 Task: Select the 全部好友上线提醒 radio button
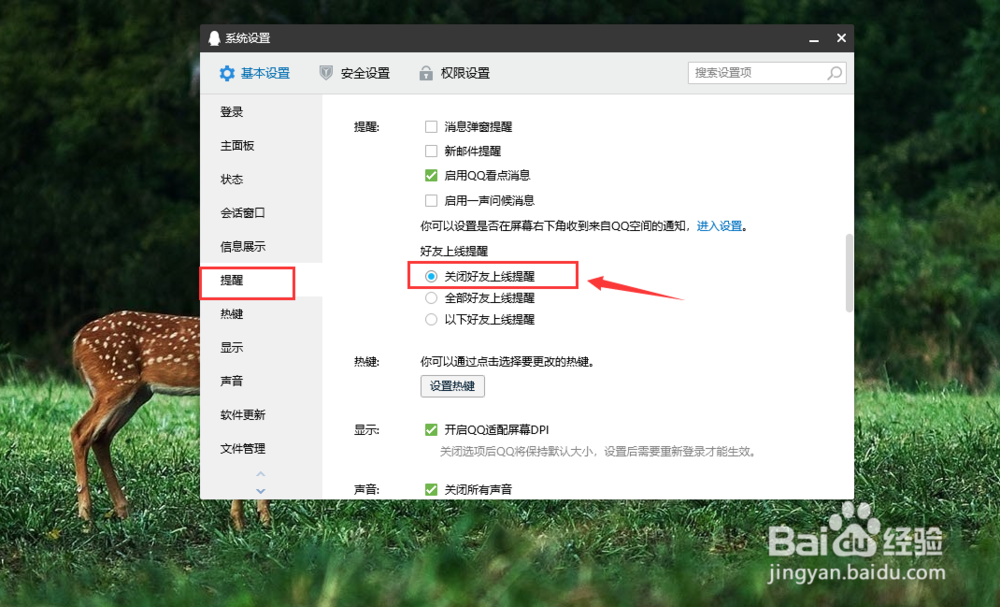(431, 298)
